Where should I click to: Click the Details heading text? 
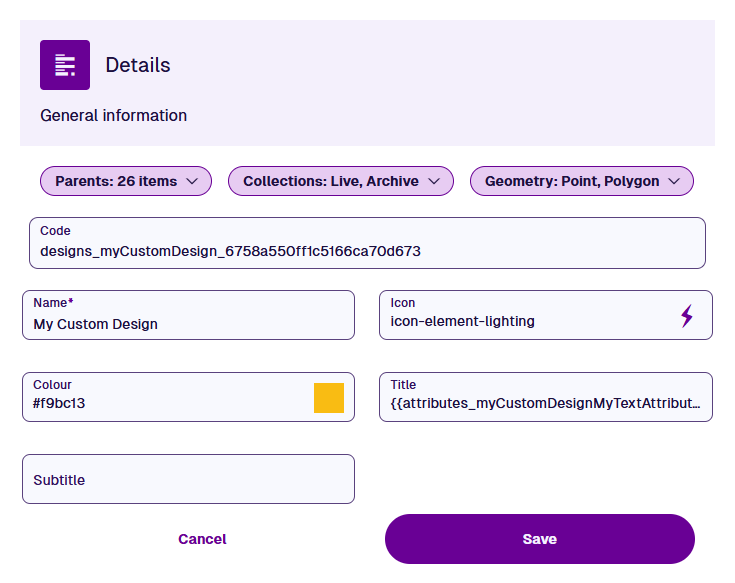point(138,65)
